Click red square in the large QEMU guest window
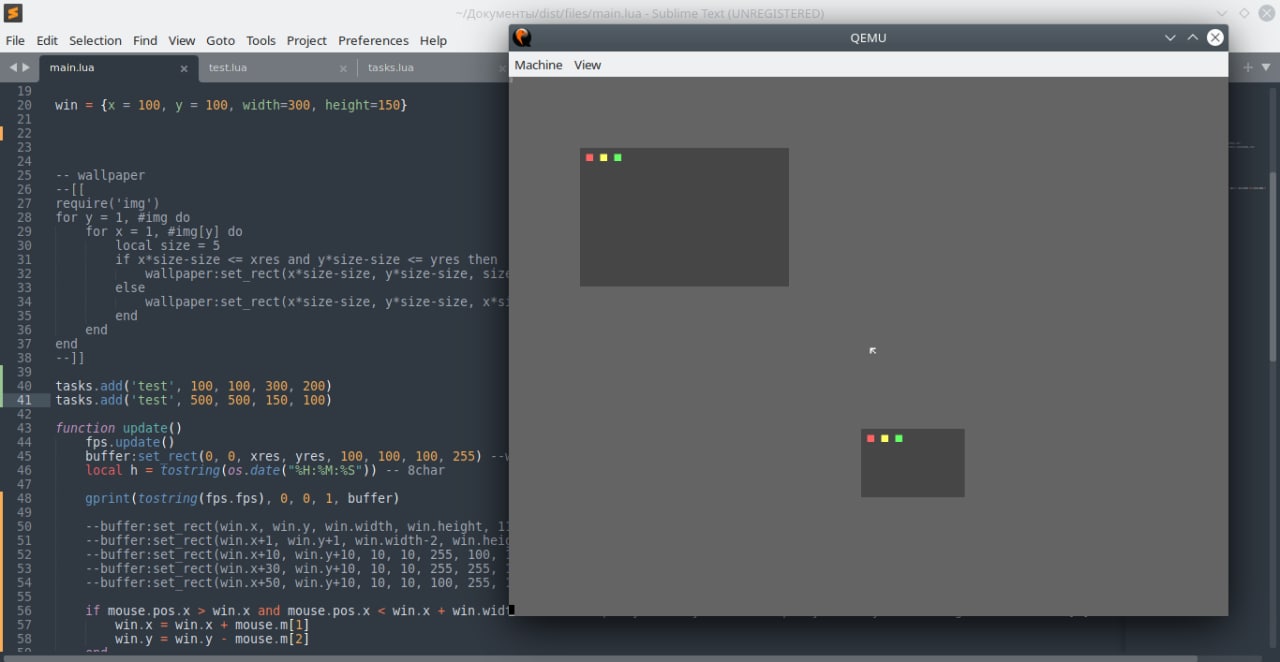1280x662 pixels. [x=590, y=158]
